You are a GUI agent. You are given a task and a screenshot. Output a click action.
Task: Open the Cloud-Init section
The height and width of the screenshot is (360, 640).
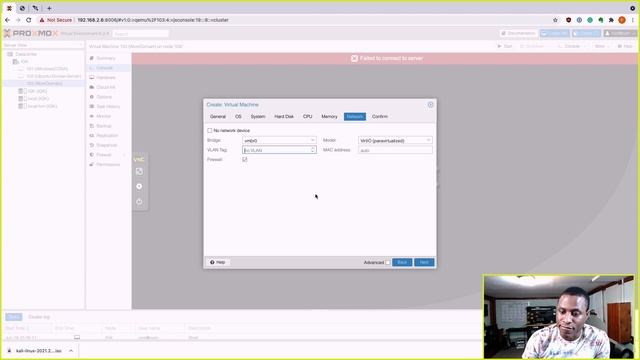coord(106,87)
